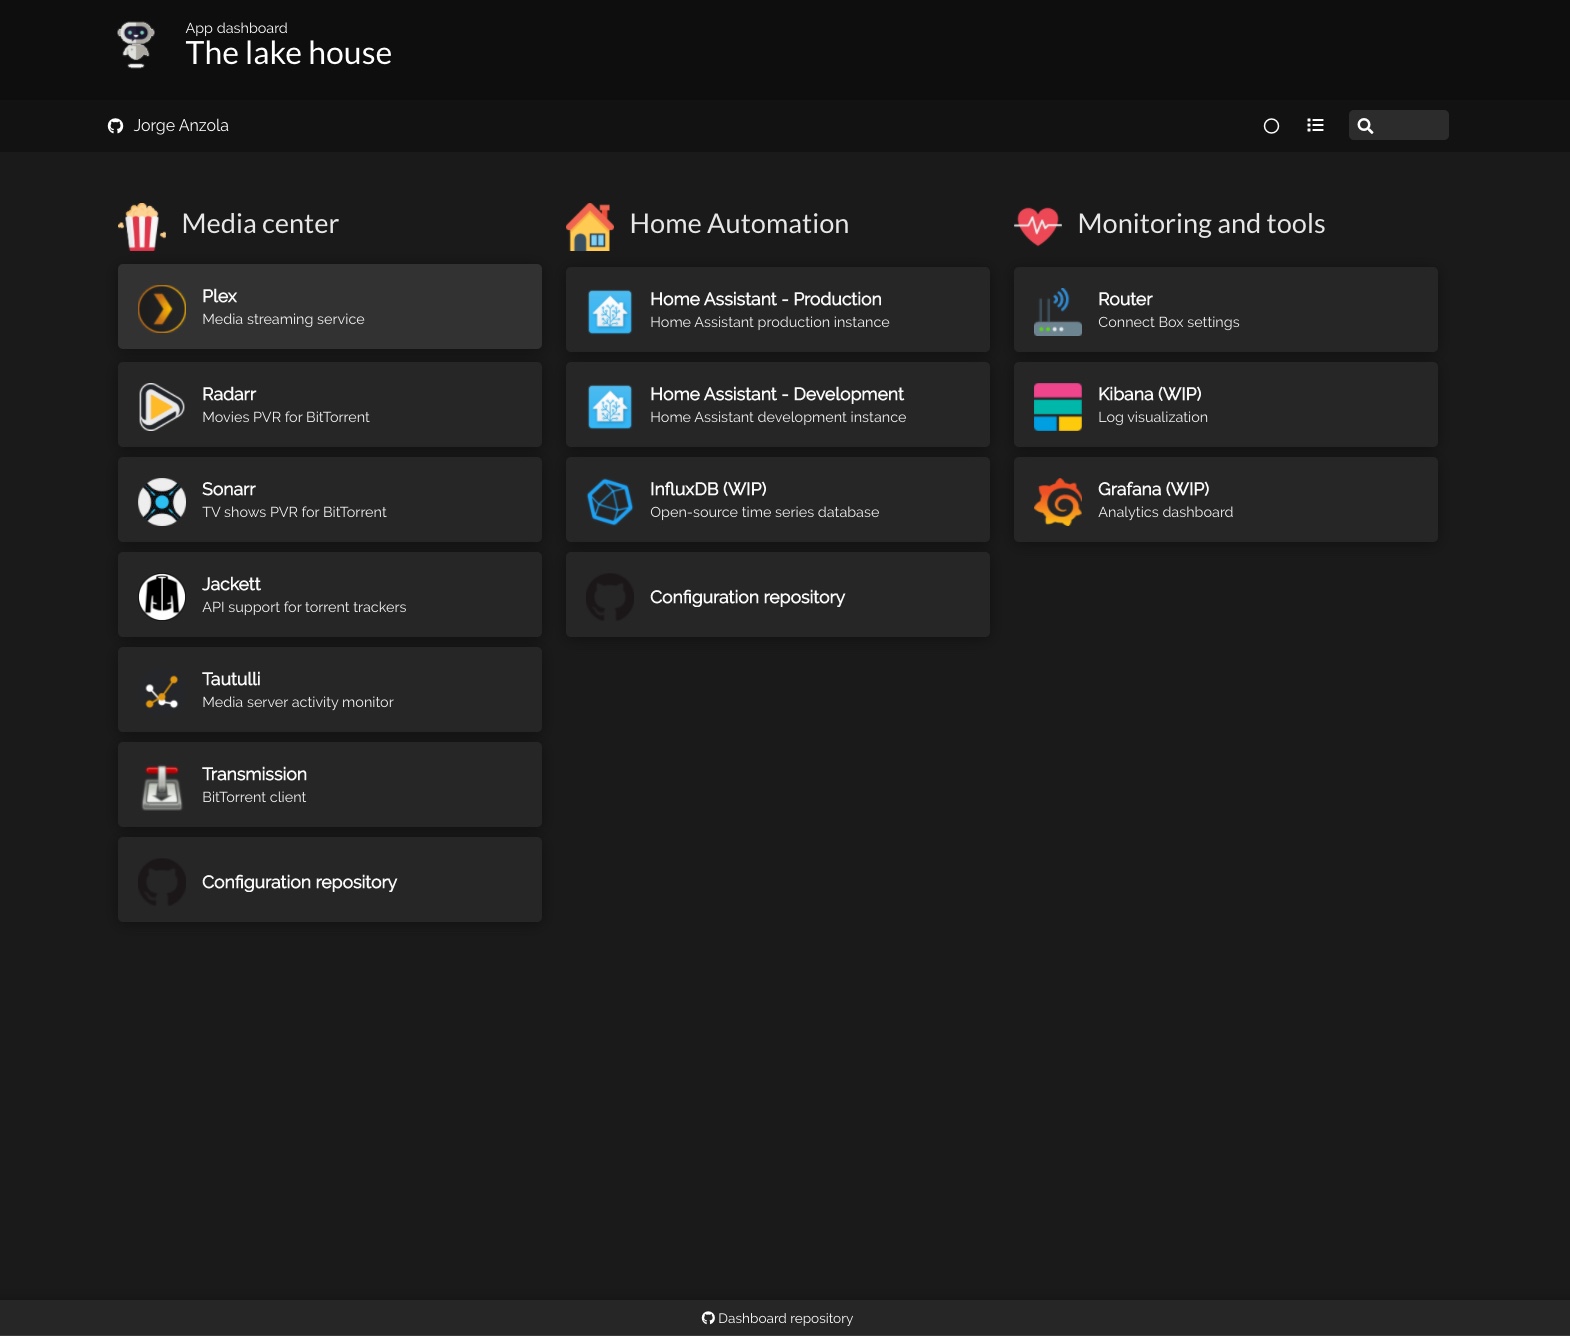Click 'Open-source time series database' text
Screen dimensions: 1570x1336
coord(765,512)
